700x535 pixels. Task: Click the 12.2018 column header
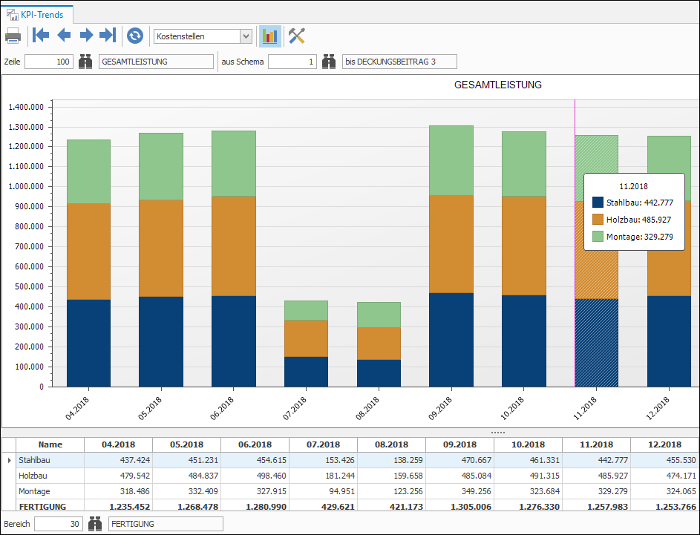pyautogui.click(x=665, y=444)
